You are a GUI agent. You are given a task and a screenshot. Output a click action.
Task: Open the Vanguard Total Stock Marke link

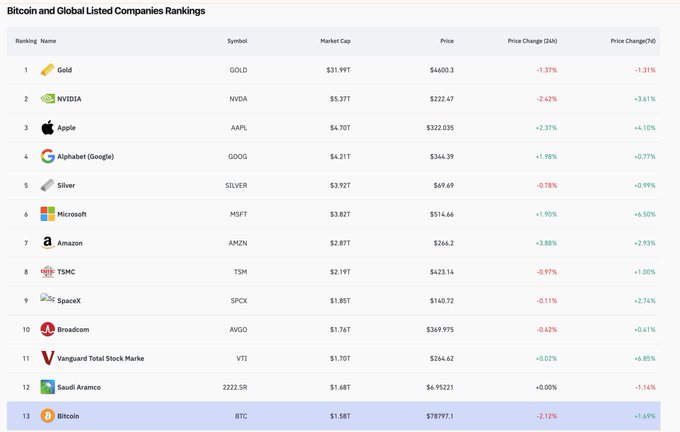[x=101, y=358]
